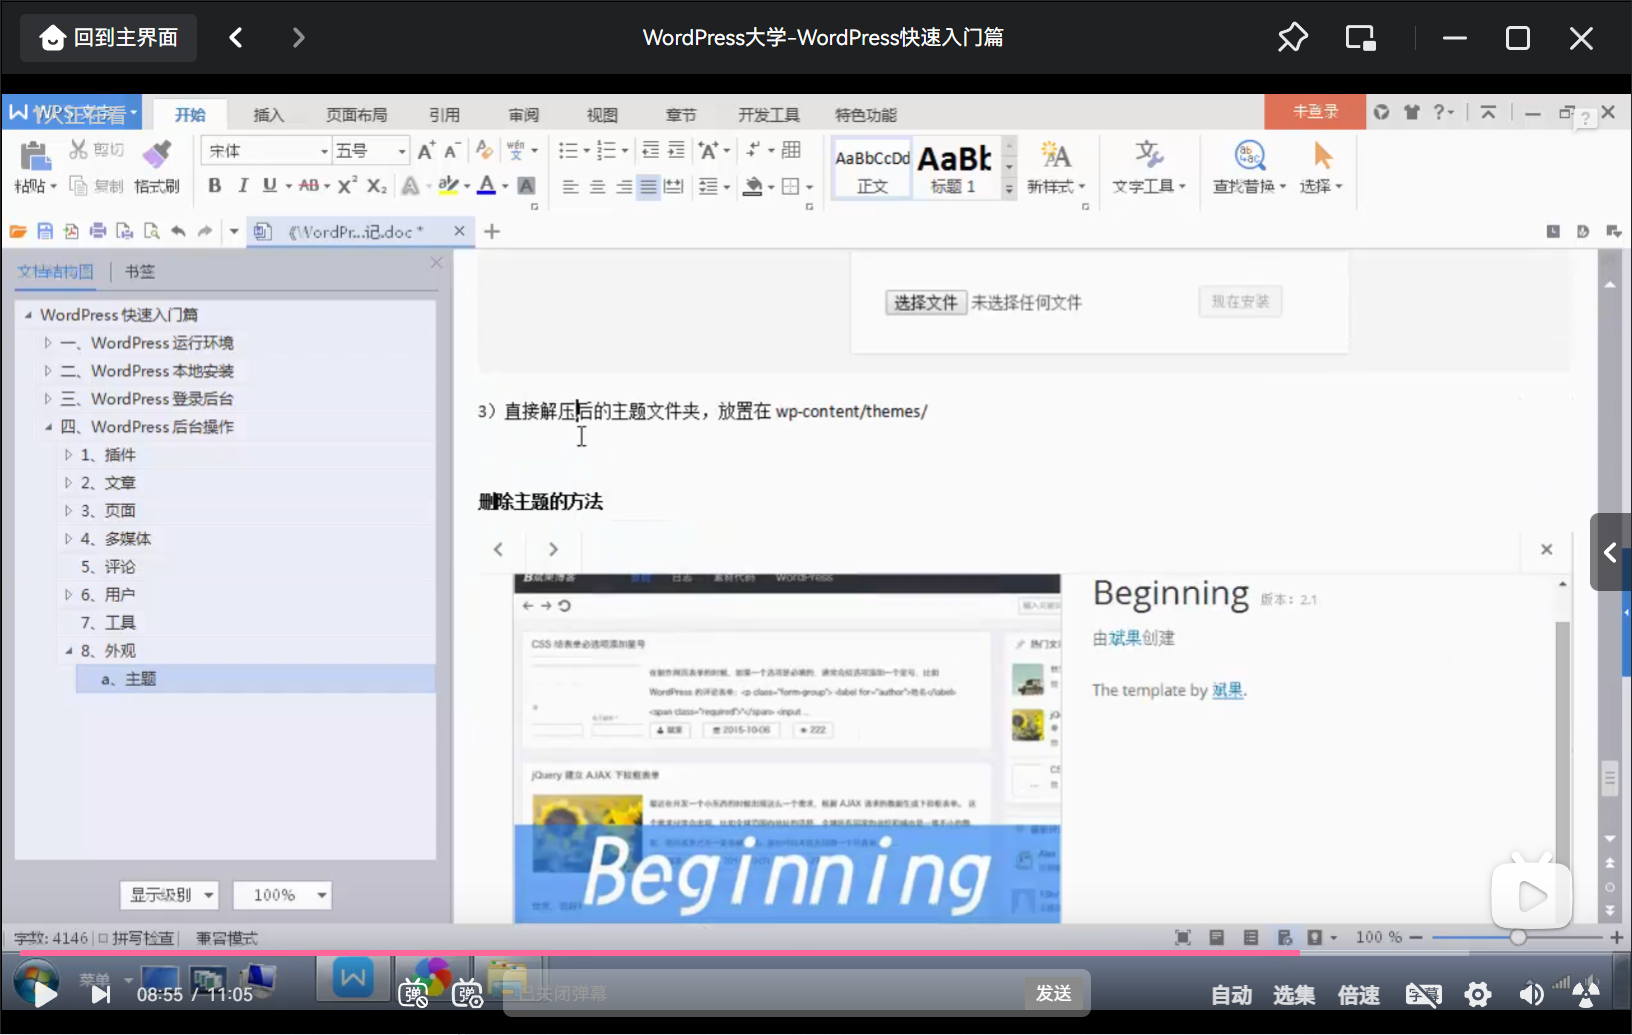The height and width of the screenshot is (1035, 1632).
Task: Click the 回到主界面 button
Action: 108,38
